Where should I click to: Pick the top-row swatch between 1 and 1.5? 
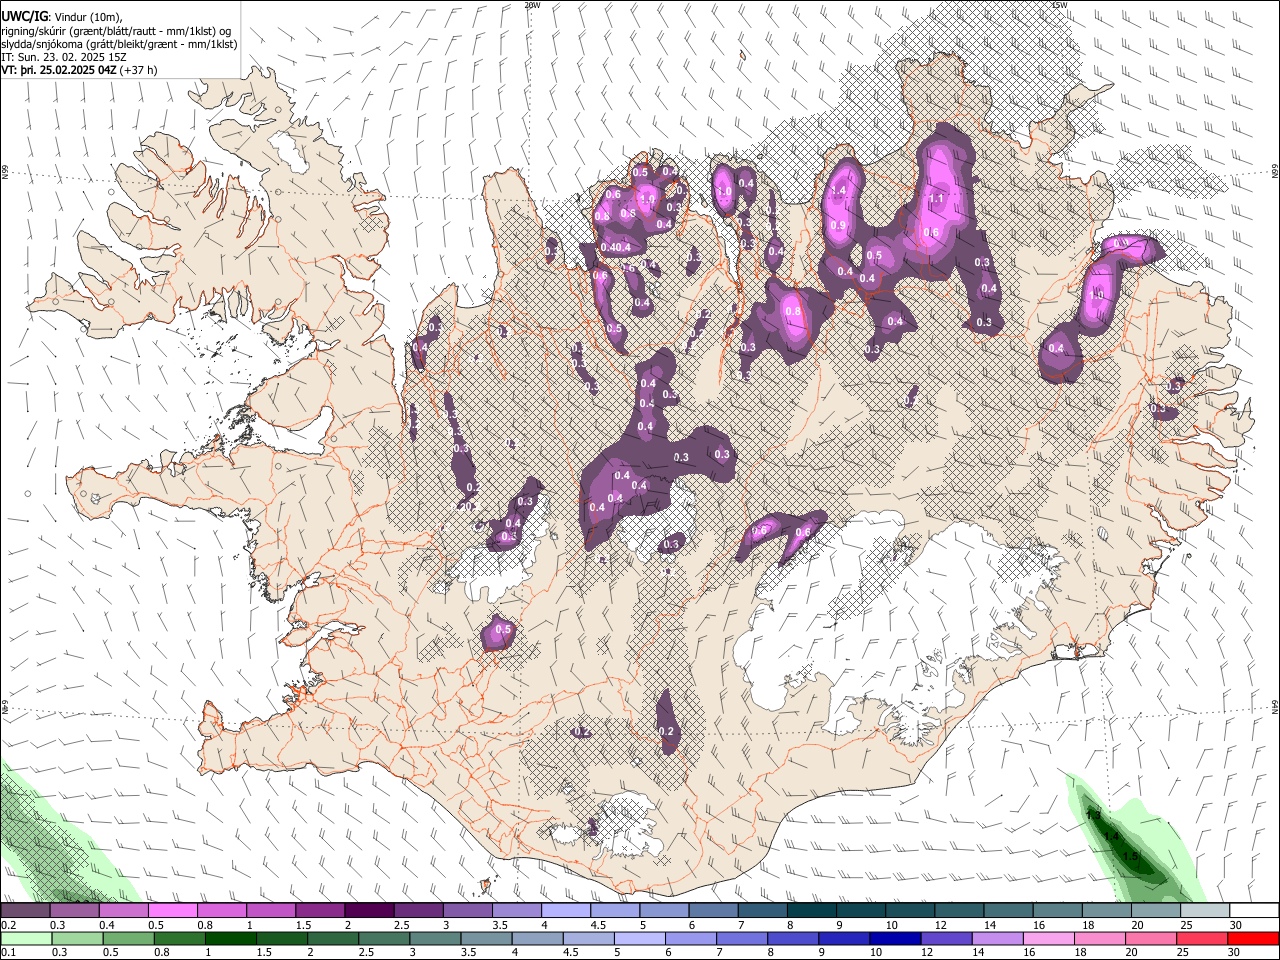coord(269,911)
